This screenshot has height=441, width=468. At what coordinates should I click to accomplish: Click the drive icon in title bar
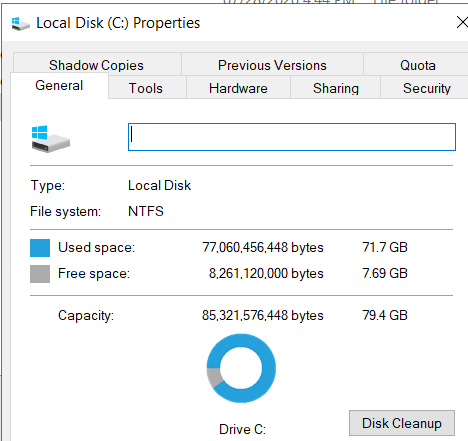[21, 24]
